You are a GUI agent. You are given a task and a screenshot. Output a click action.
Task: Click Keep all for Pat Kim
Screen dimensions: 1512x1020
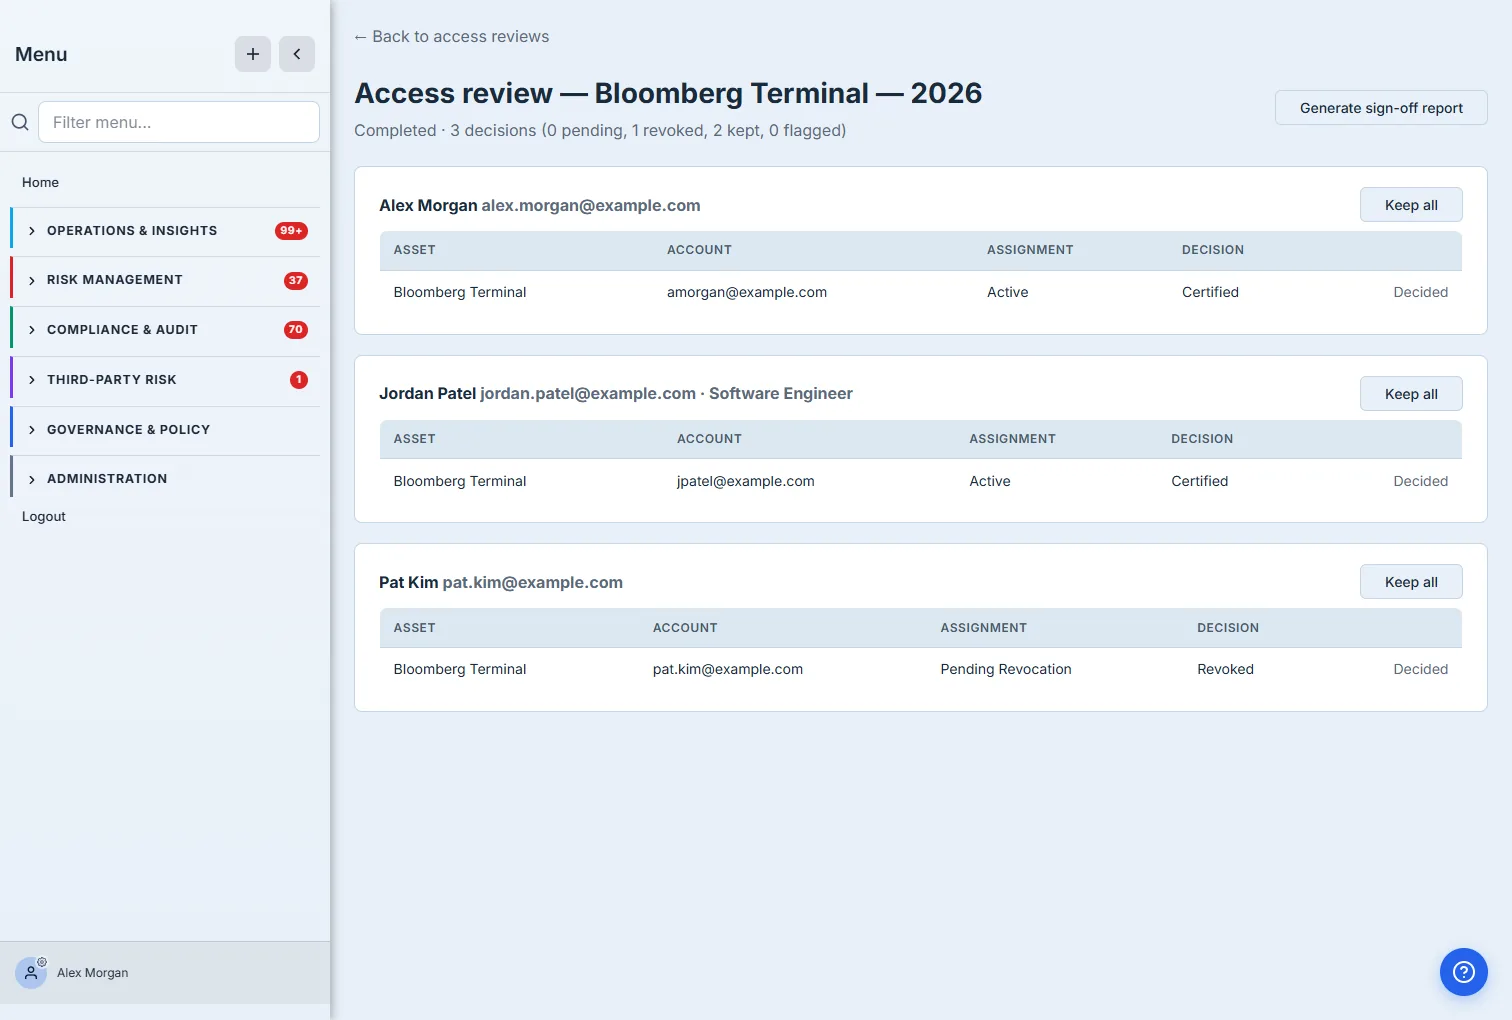coord(1411,582)
